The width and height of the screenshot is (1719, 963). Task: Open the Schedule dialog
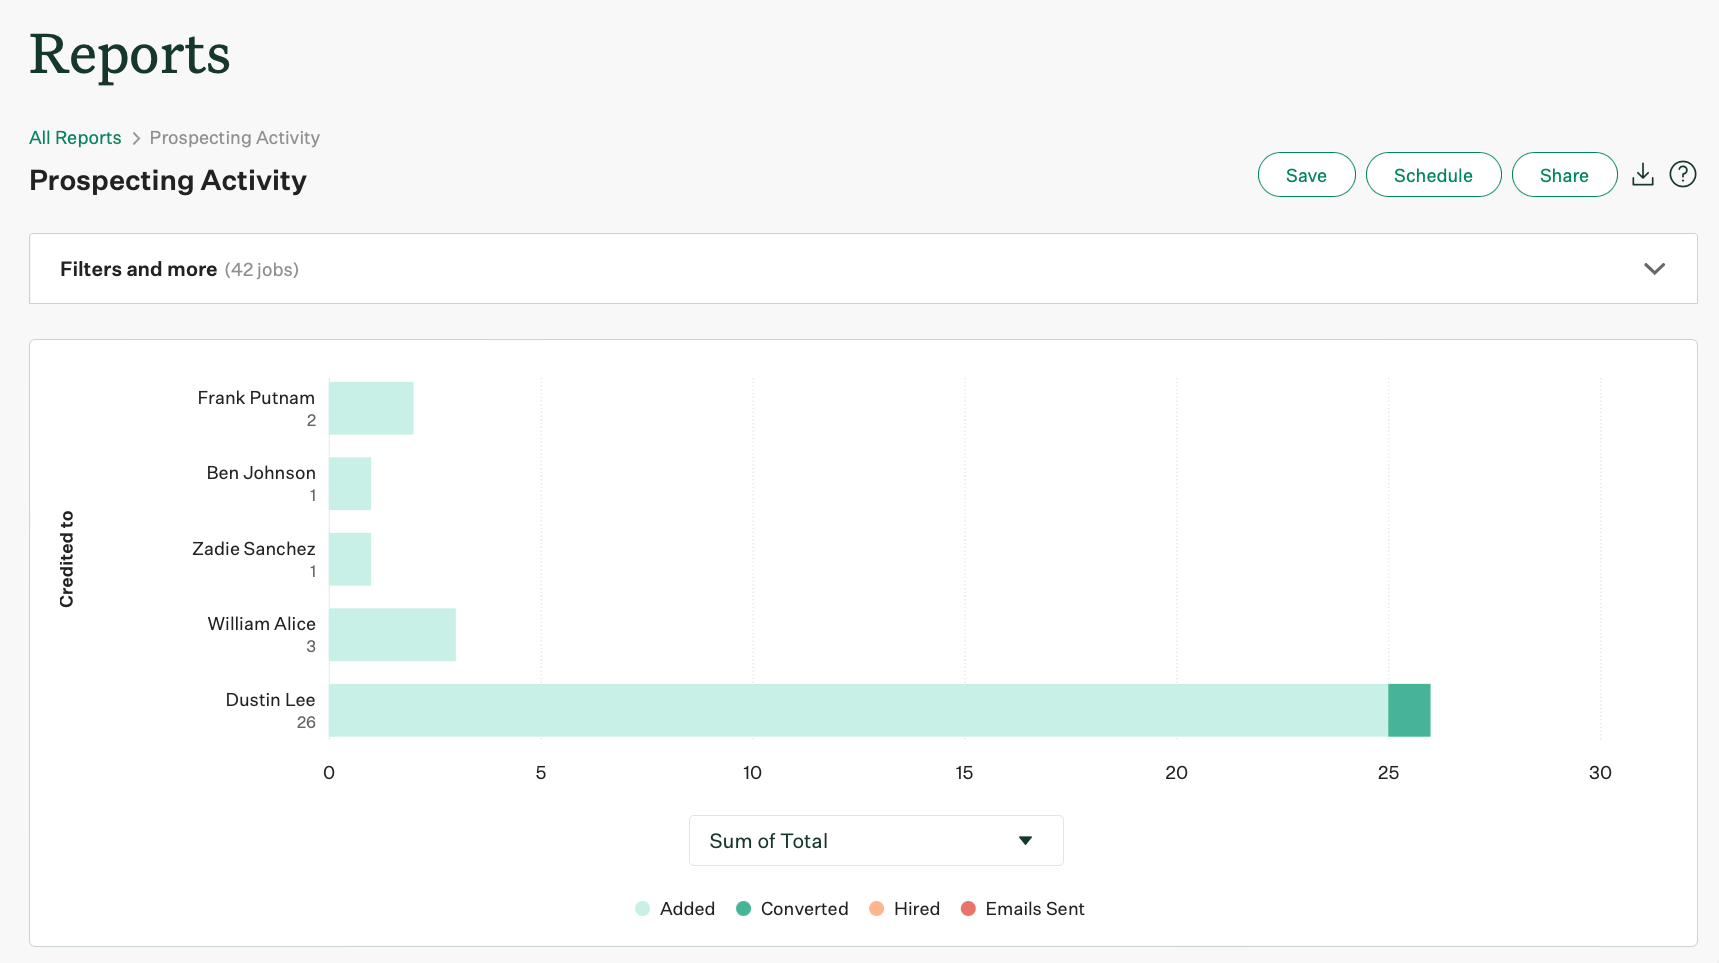coord(1433,174)
